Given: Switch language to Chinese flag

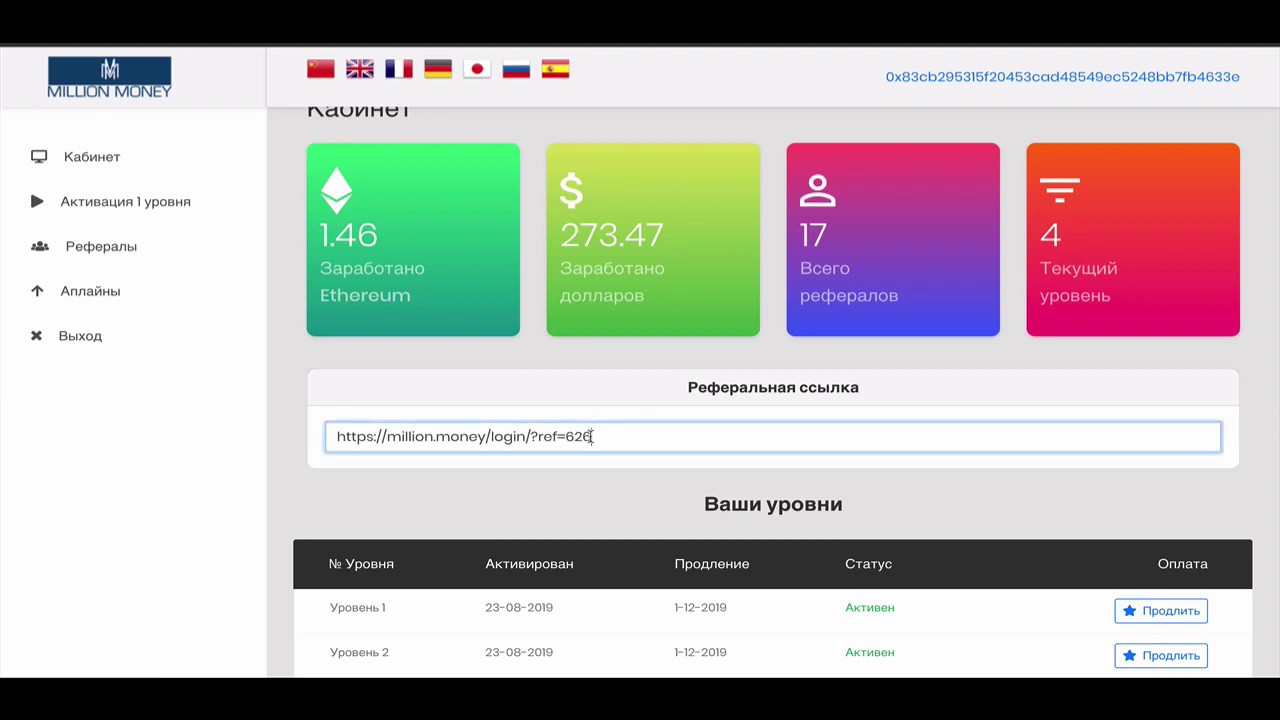Looking at the screenshot, I should 320,69.
